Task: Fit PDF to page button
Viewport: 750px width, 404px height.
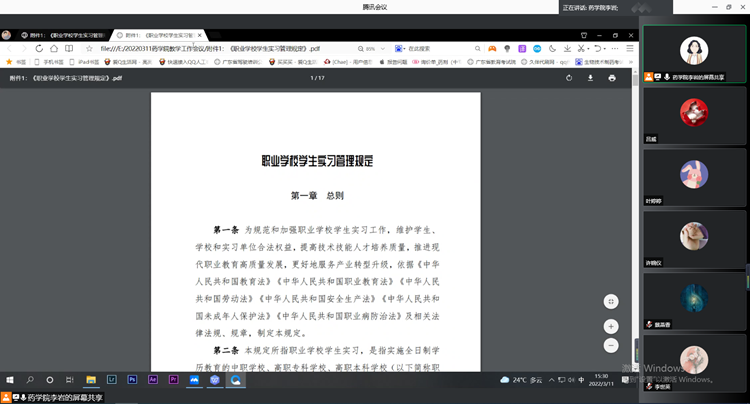Action: (x=611, y=302)
